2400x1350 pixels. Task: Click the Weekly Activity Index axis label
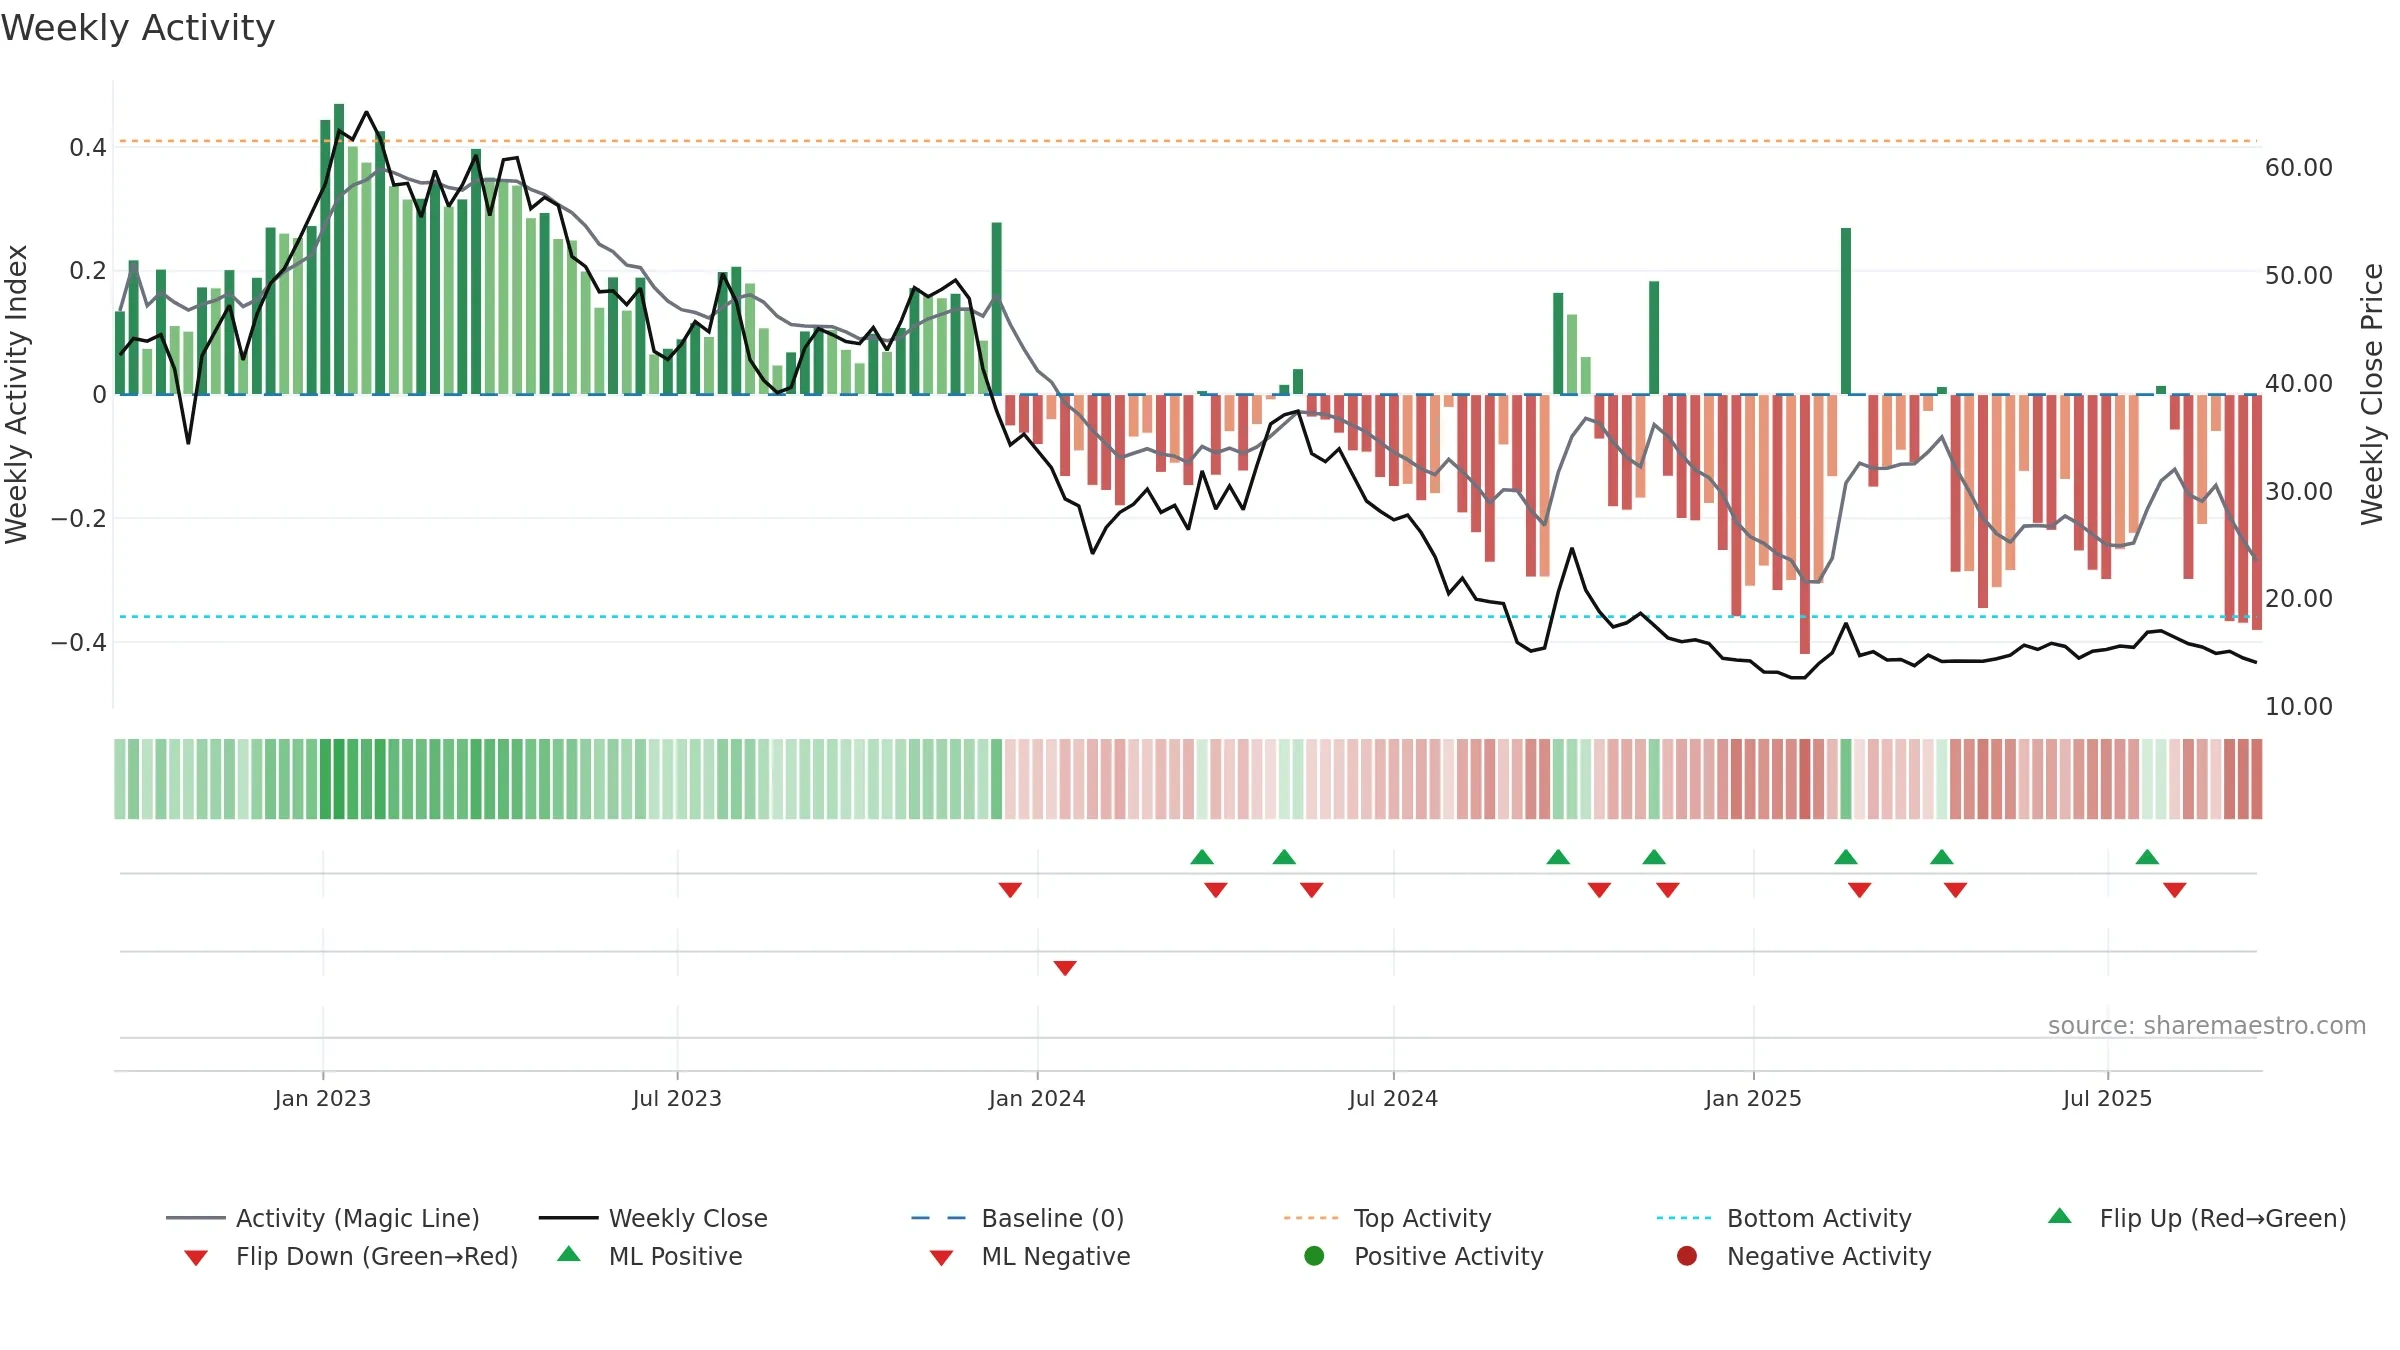pos(17,394)
